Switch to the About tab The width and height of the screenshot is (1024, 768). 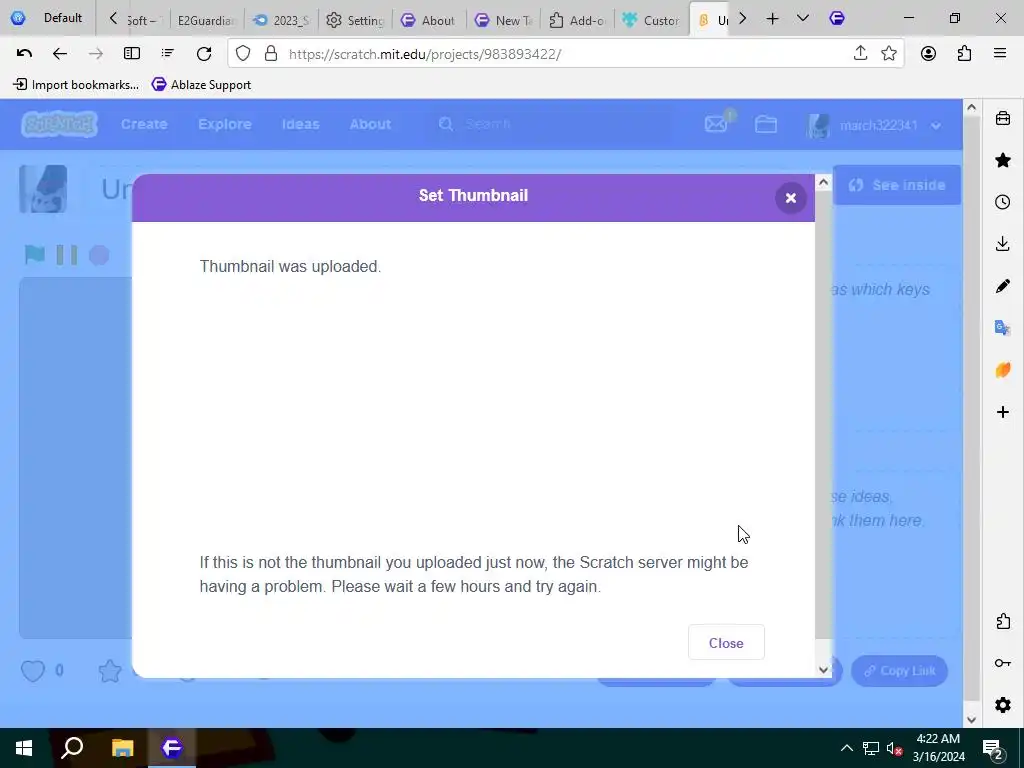430,20
